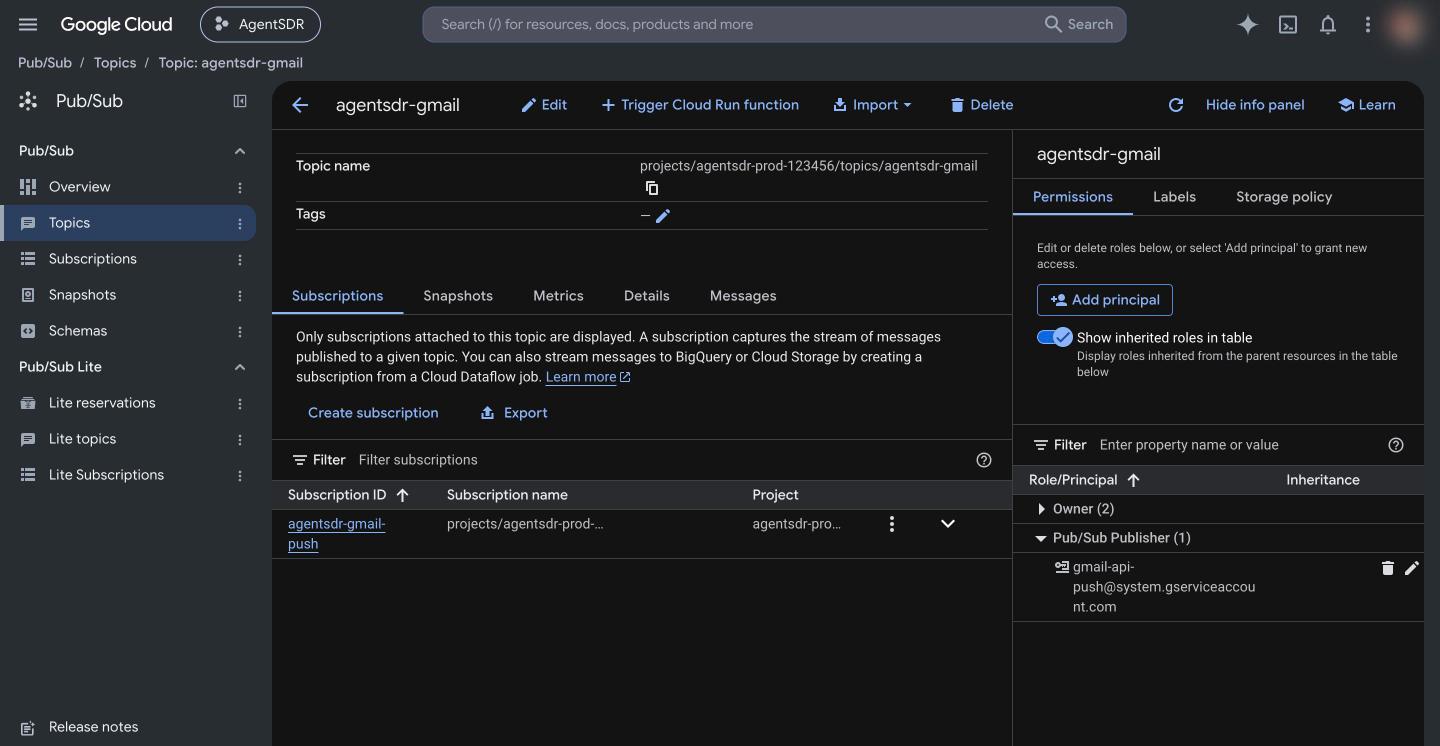This screenshot has width=1440, height=746.
Task: Open the Messages tab
Action: coord(743,296)
